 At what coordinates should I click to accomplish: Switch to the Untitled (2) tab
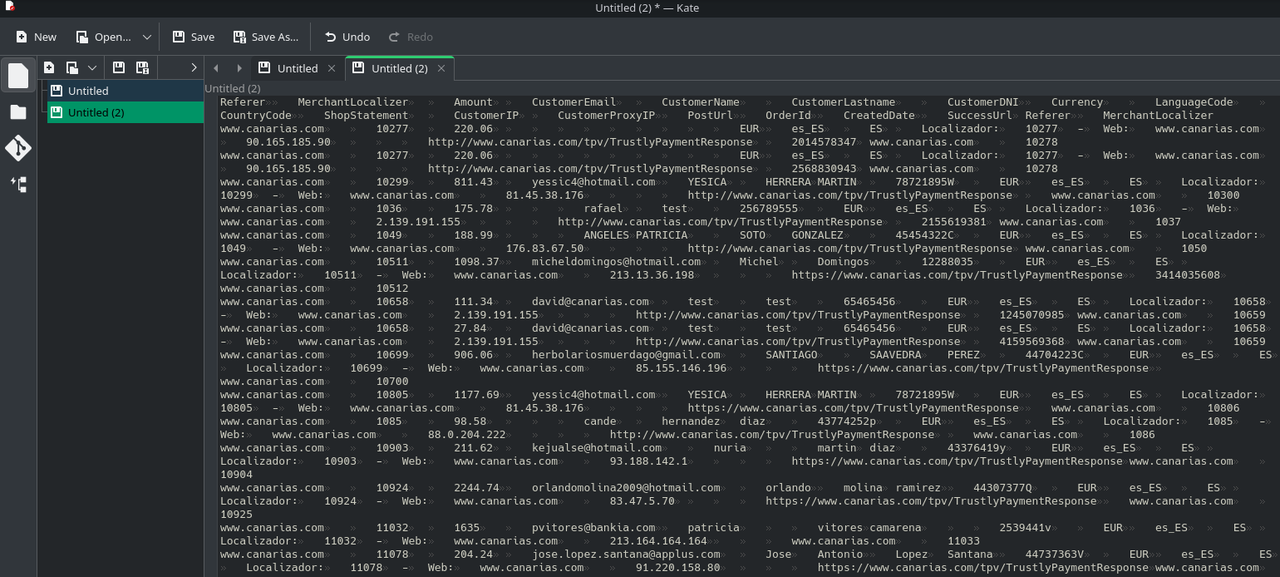[399, 69]
